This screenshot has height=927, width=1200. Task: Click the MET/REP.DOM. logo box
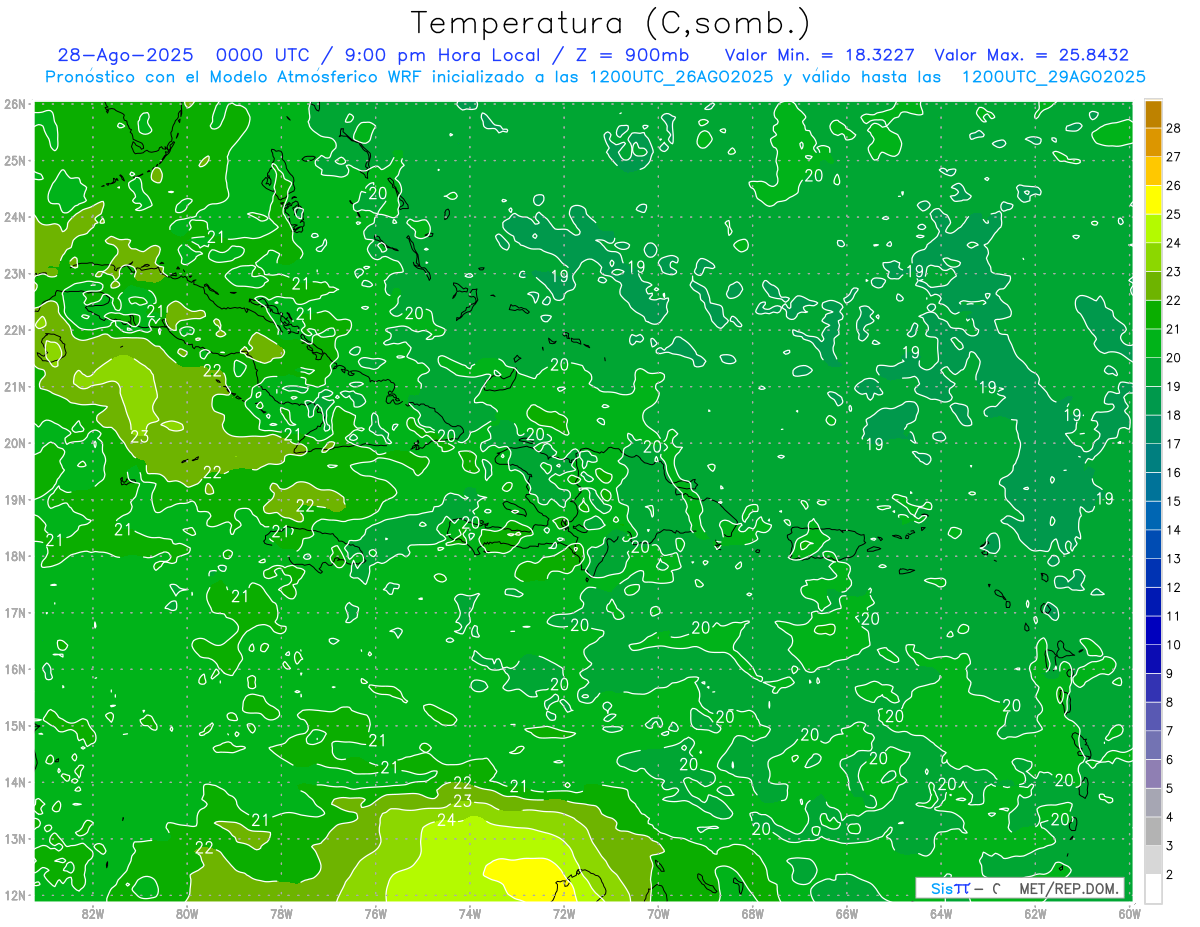click(1020, 888)
